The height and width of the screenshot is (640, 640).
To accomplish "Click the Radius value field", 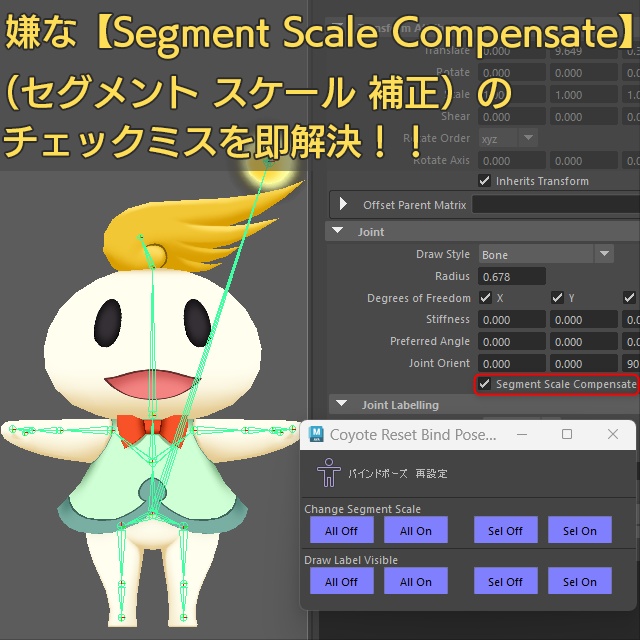I will click(512, 276).
